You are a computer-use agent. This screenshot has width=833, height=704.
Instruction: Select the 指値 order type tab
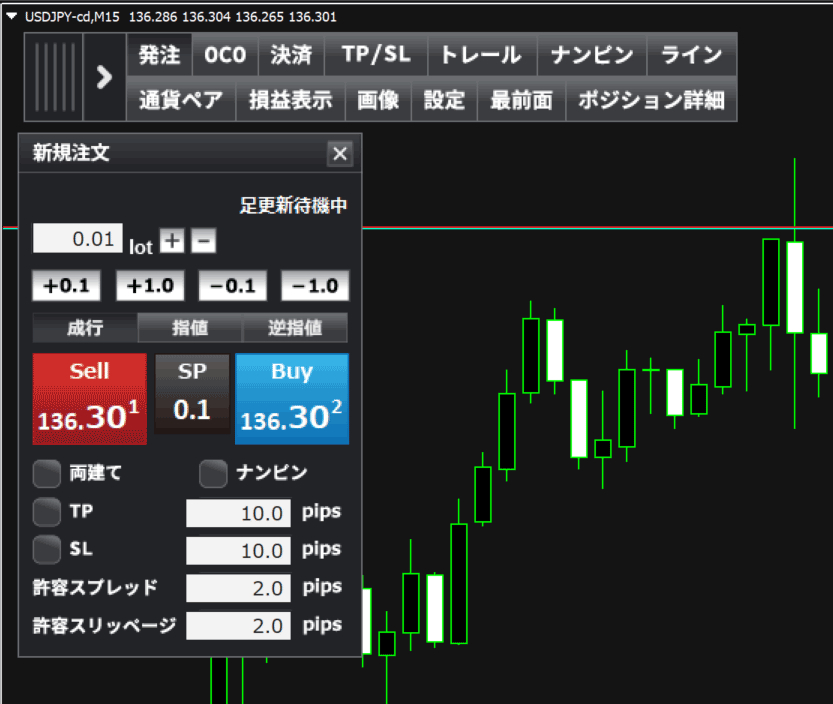[x=190, y=328]
